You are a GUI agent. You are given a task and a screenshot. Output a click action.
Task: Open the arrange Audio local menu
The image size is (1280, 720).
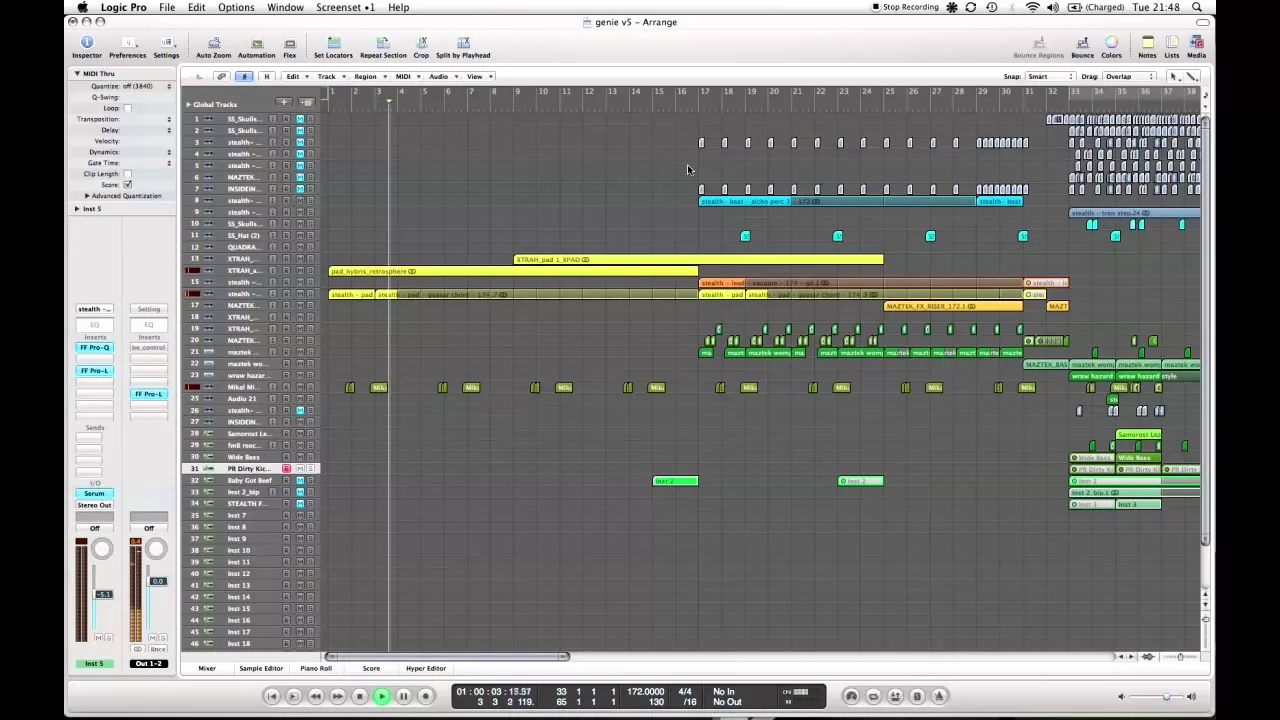[442, 76]
